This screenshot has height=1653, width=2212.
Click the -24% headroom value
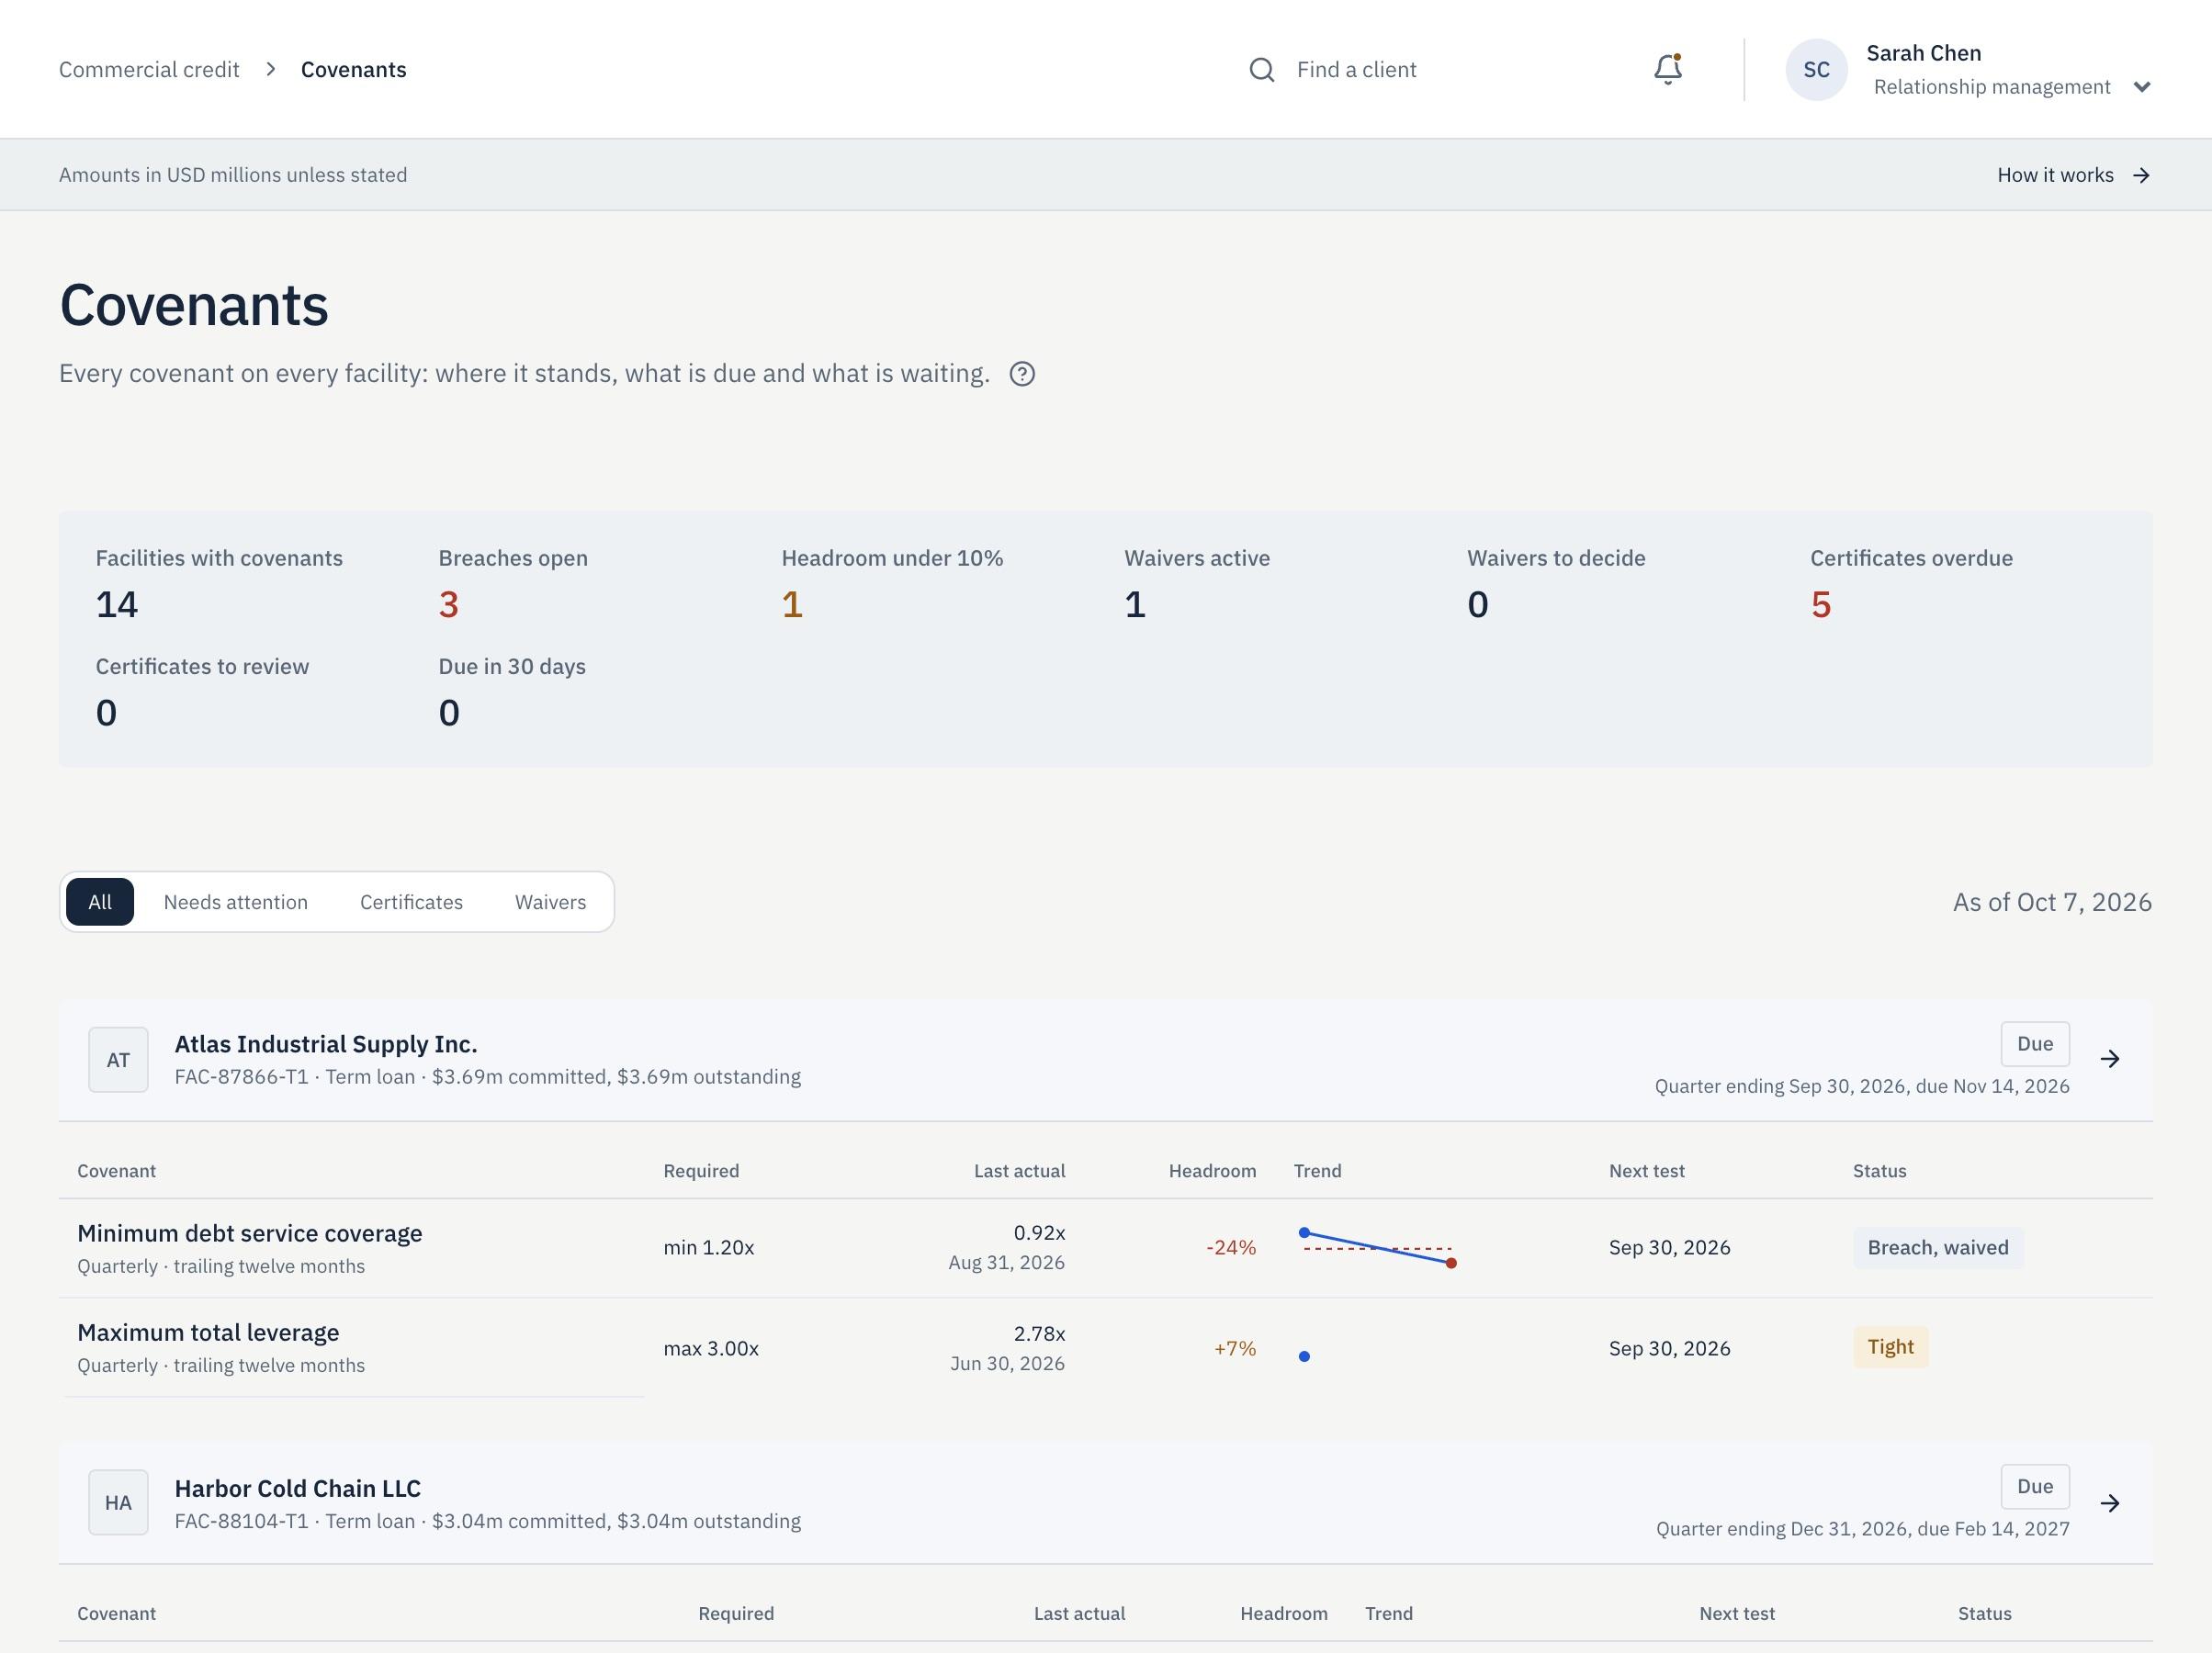point(1231,1248)
